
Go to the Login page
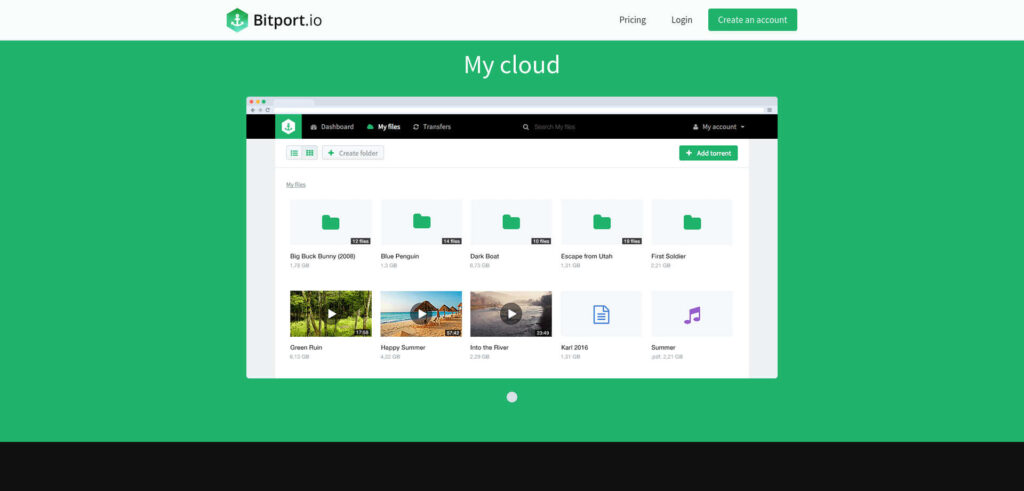[681, 20]
